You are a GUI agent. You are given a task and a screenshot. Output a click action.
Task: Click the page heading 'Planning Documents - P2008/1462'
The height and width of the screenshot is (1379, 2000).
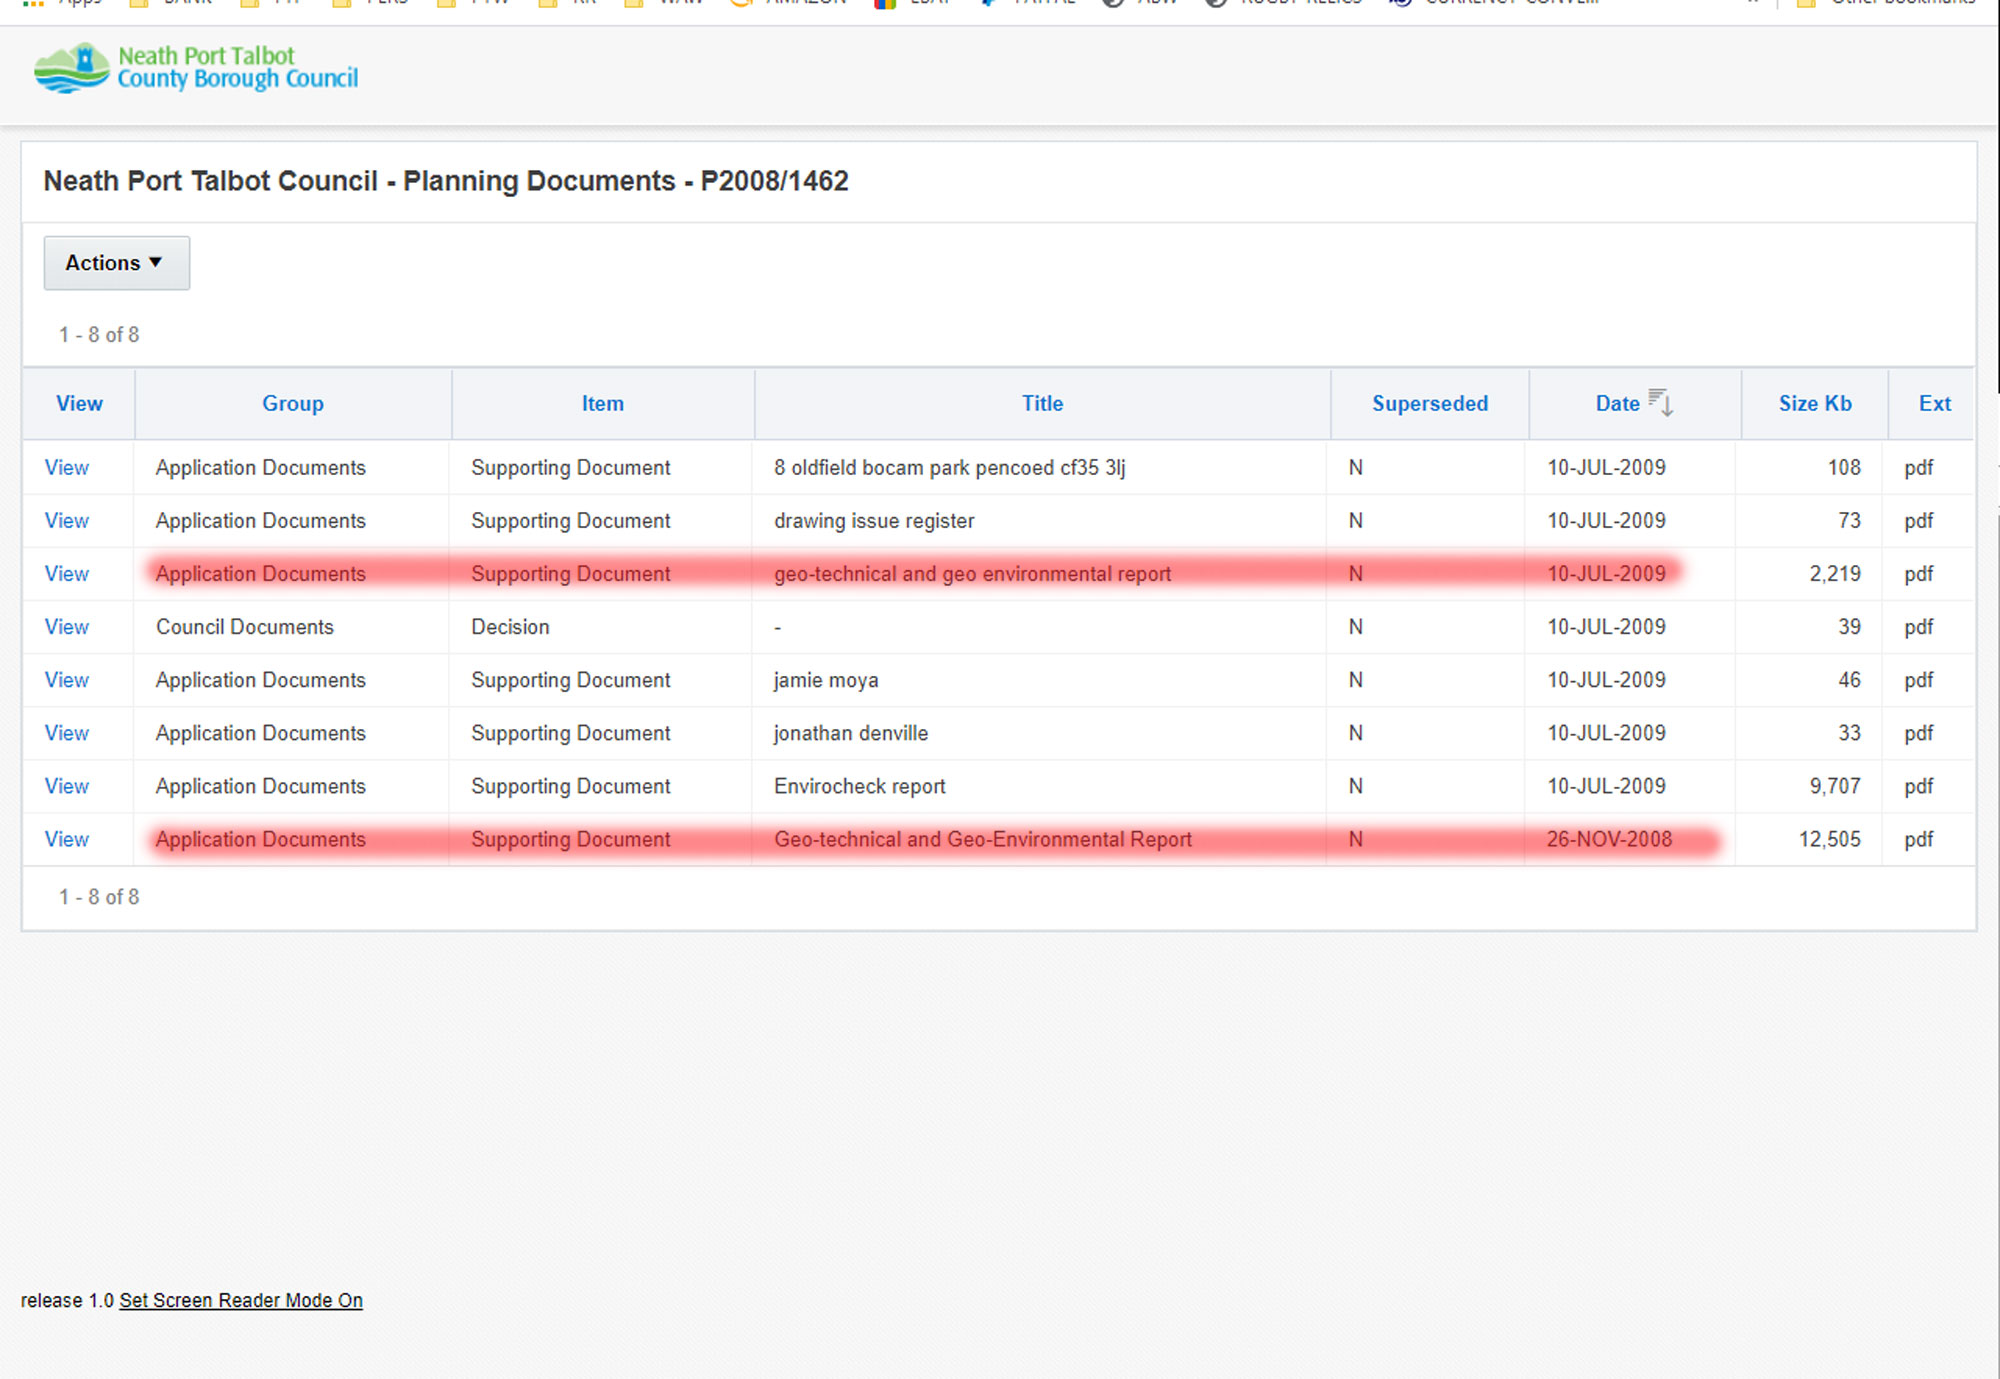(x=626, y=181)
